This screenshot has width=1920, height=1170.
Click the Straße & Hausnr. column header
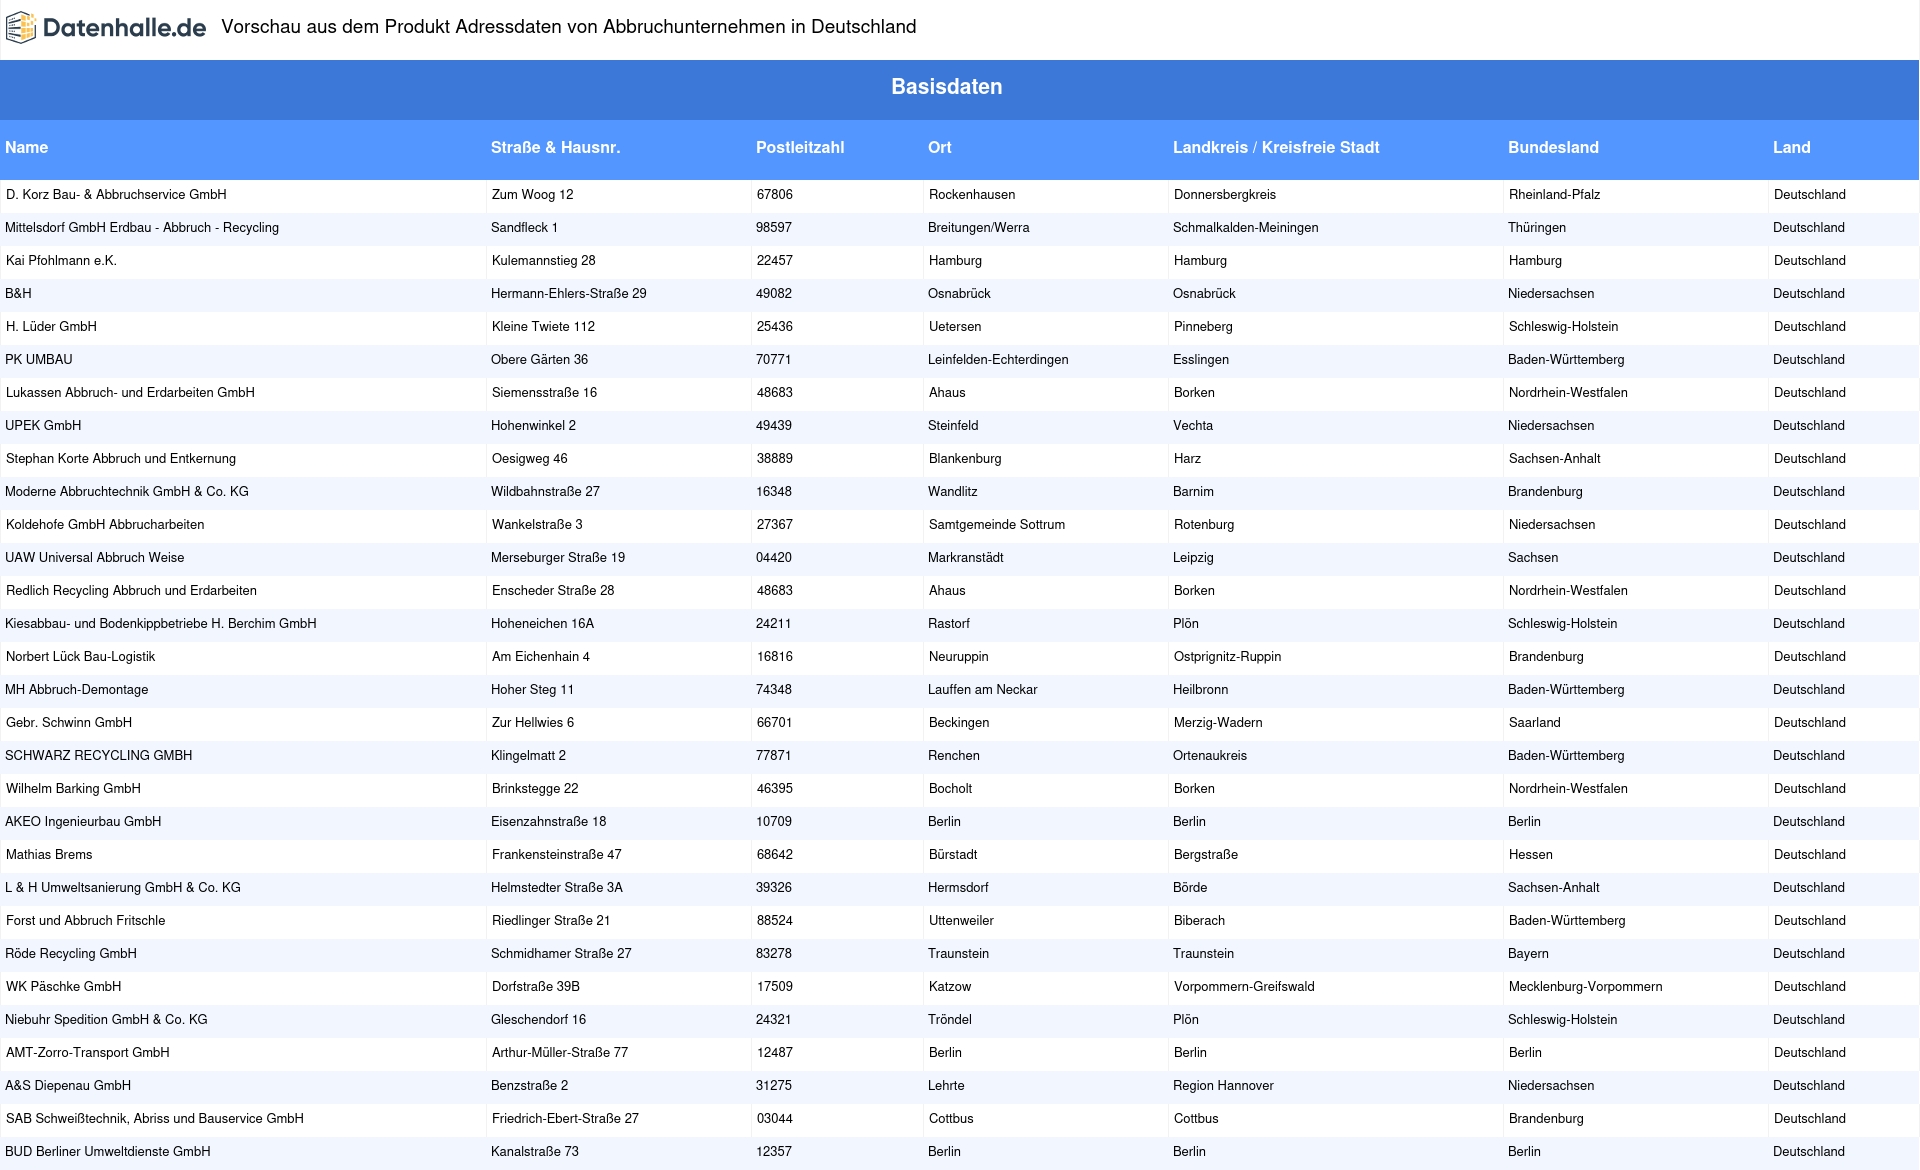(x=556, y=148)
